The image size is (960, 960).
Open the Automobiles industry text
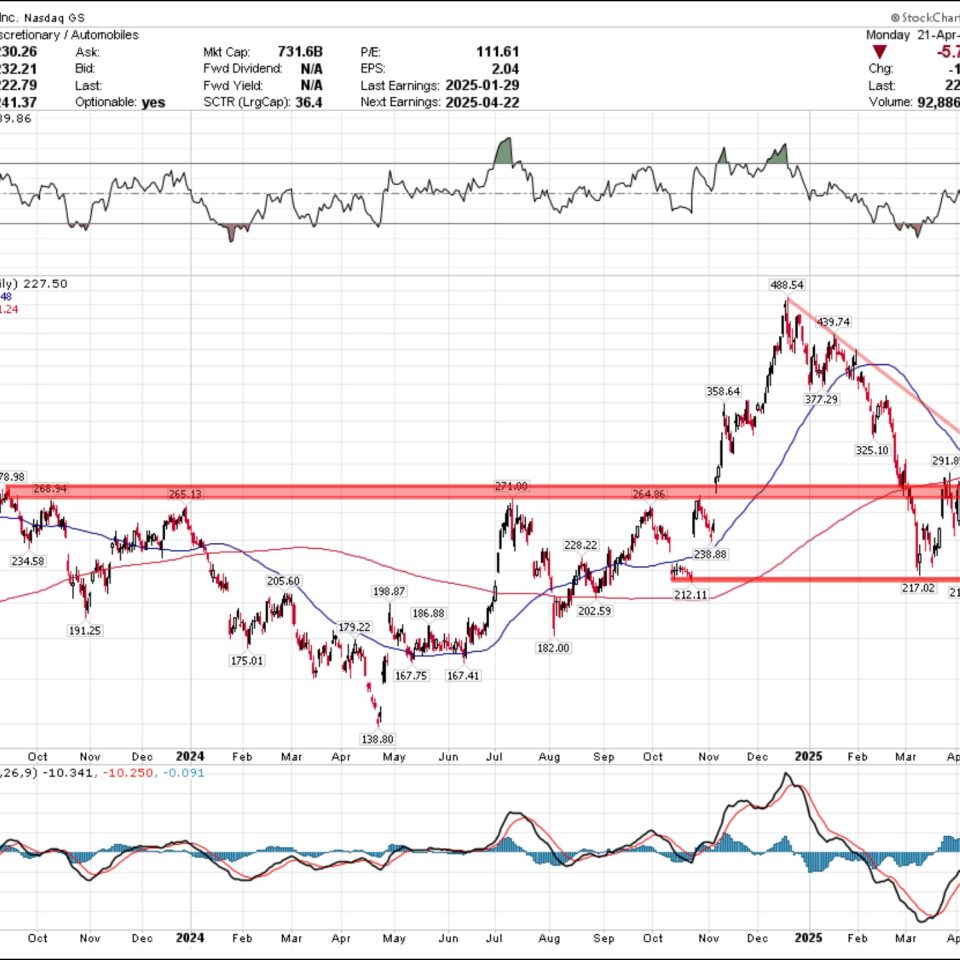[101, 34]
